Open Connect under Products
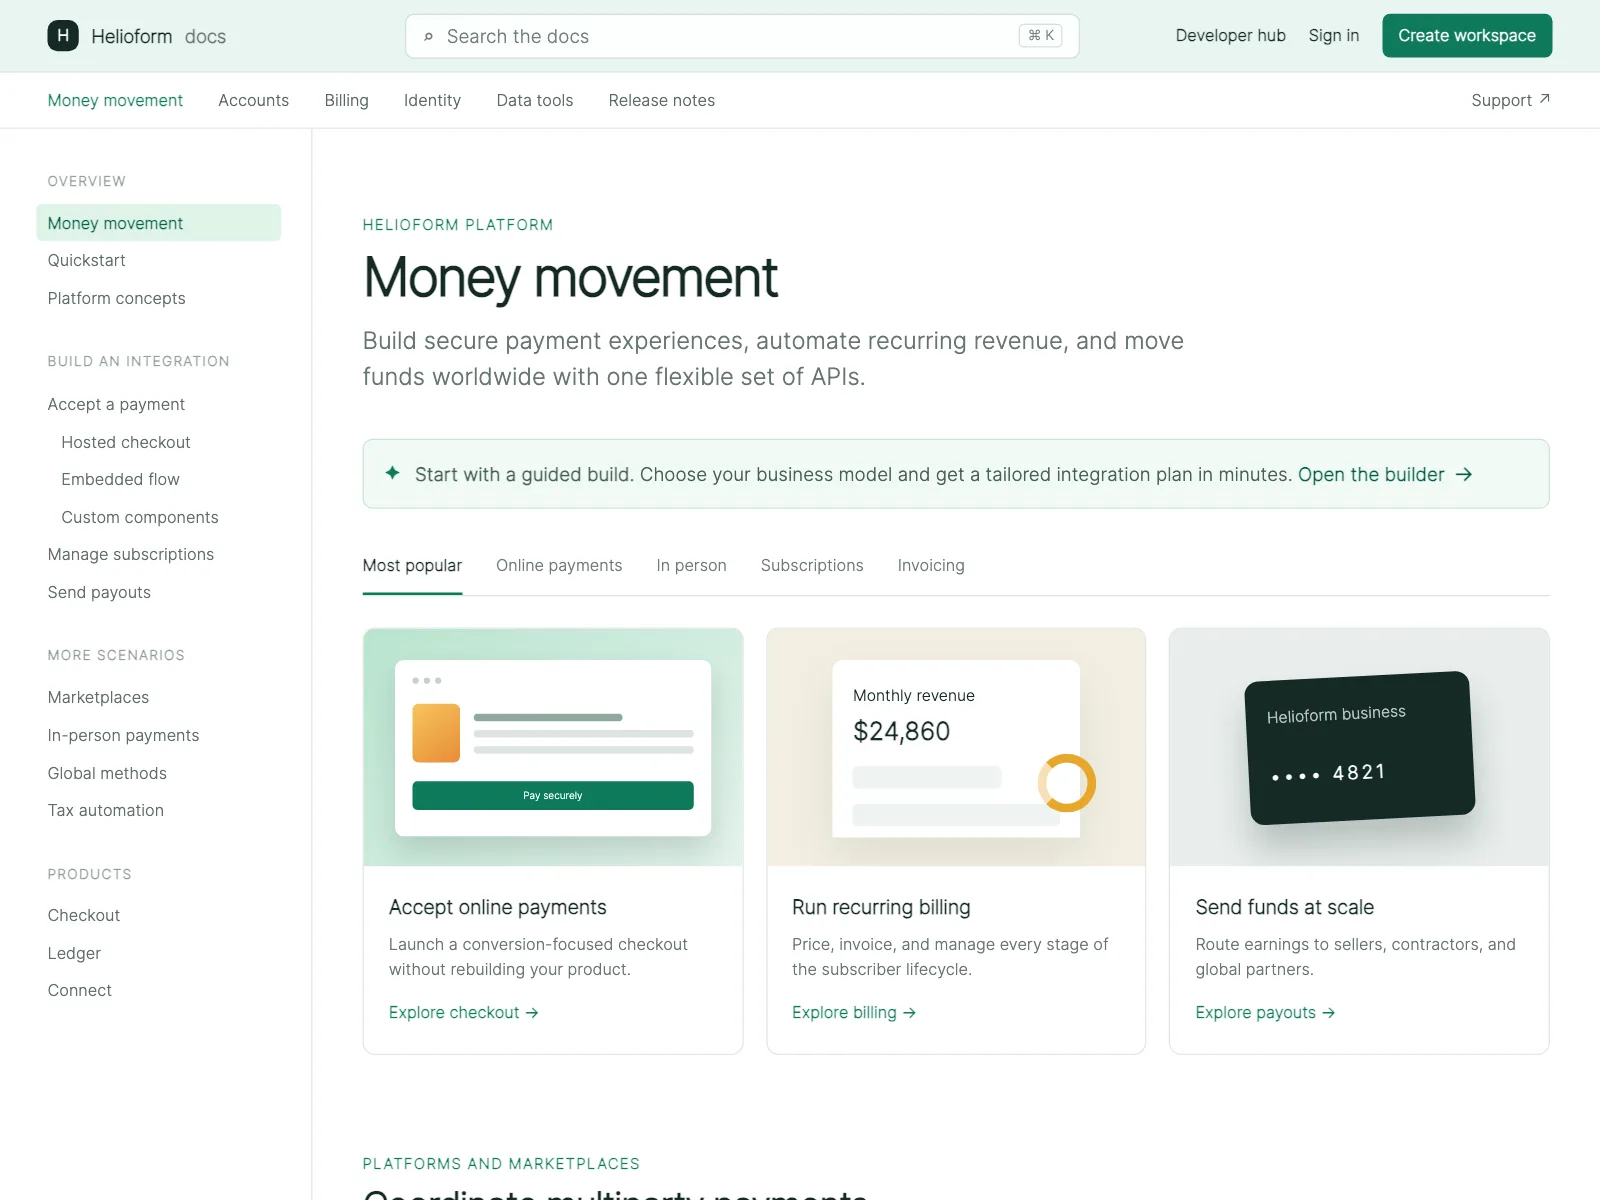The height and width of the screenshot is (1200, 1600). point(79,990)
